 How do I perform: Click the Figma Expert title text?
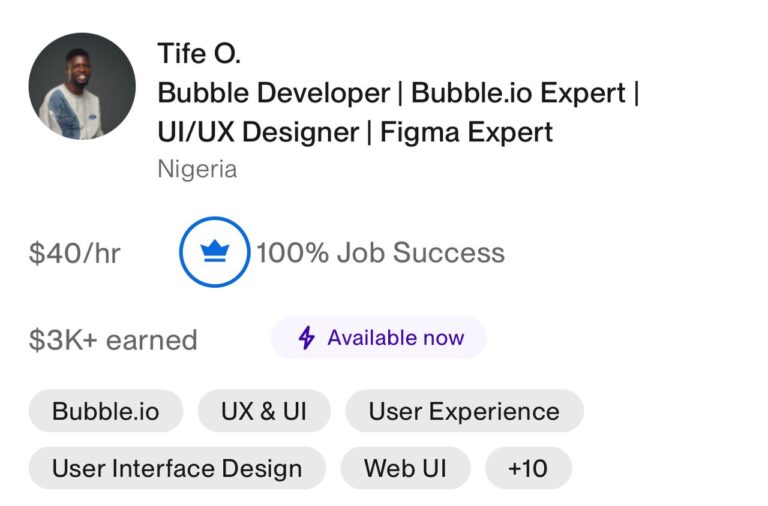(x=466, y=132)
